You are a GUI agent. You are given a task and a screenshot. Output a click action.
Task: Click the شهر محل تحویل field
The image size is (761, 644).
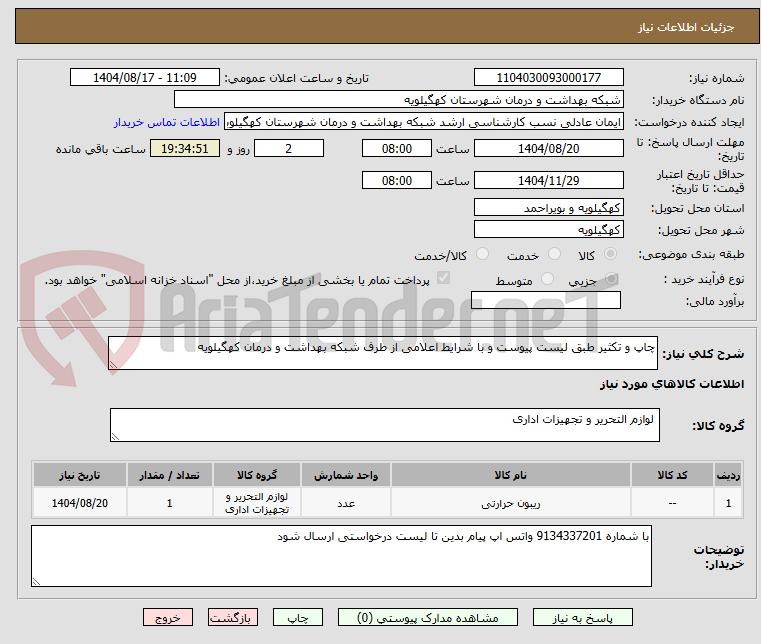[x=548, y=229]
